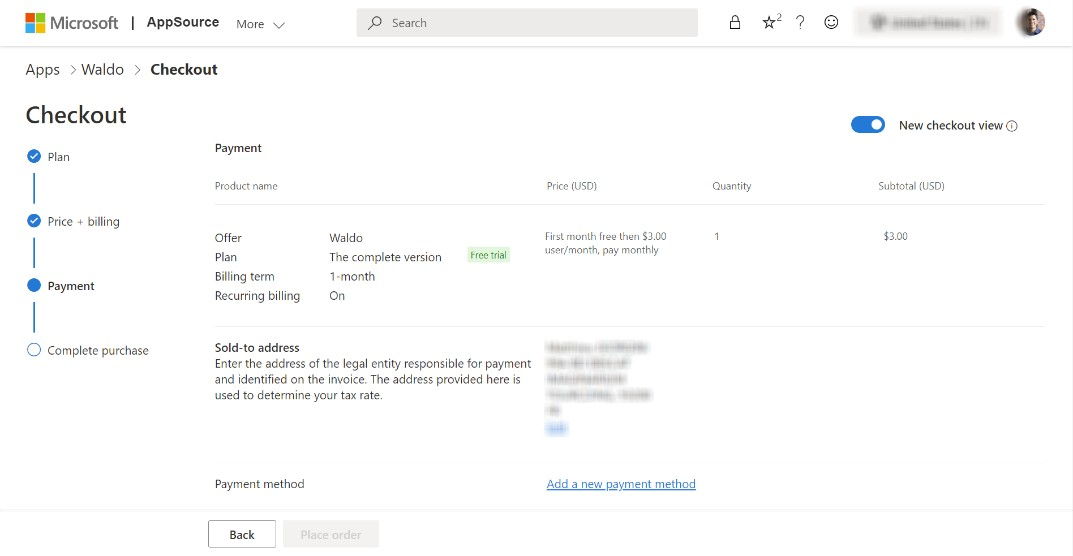Click the Price (USD) column header
1073x556 pixels.
pyautogui.click(x=571, y=186)
